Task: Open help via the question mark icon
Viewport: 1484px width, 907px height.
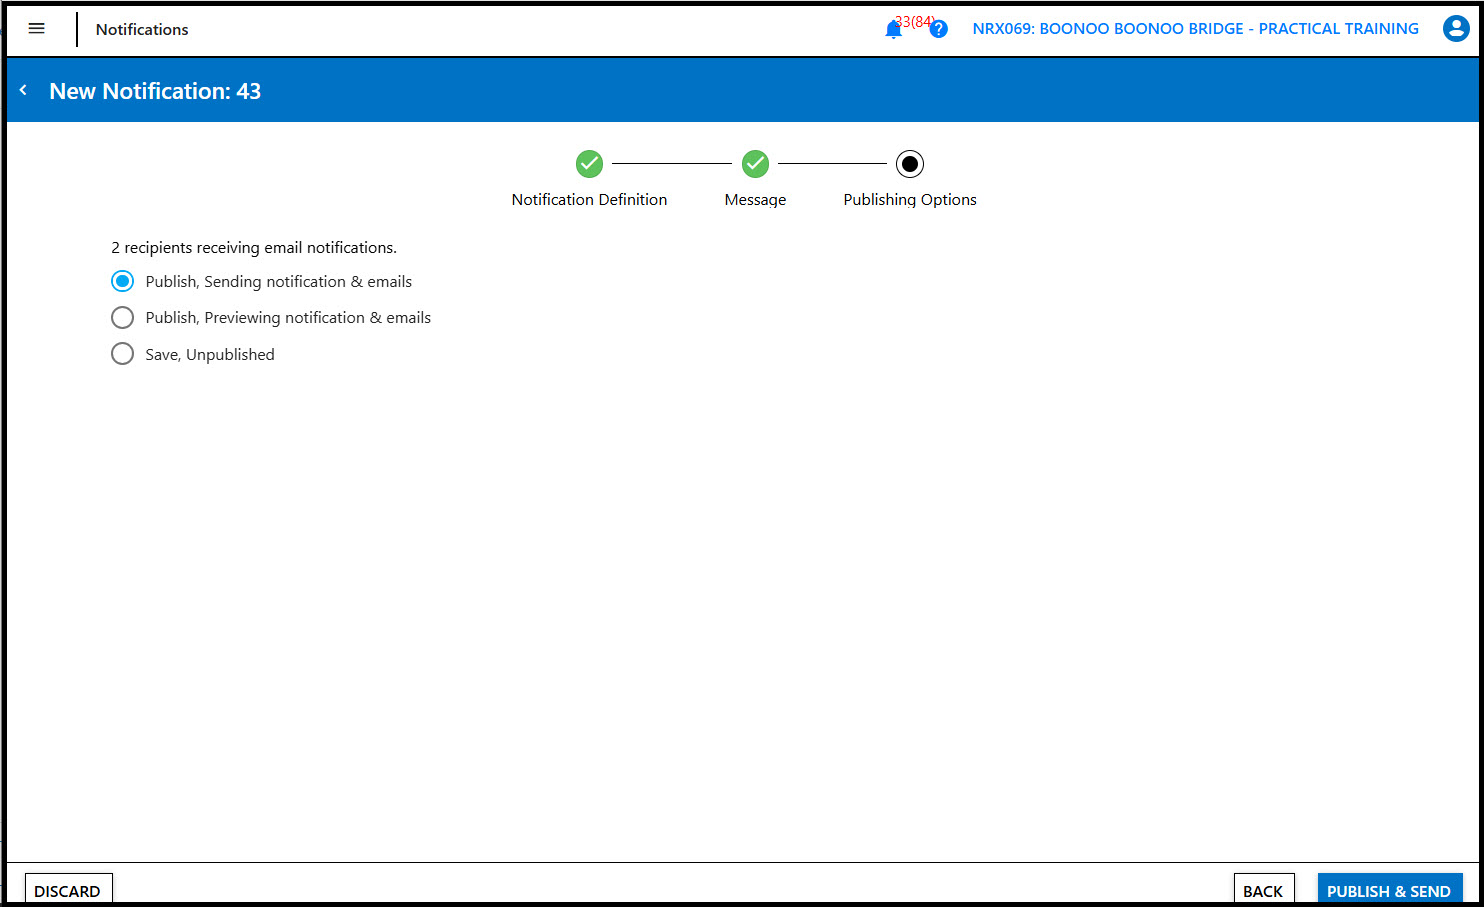Action: pos(938,29)
